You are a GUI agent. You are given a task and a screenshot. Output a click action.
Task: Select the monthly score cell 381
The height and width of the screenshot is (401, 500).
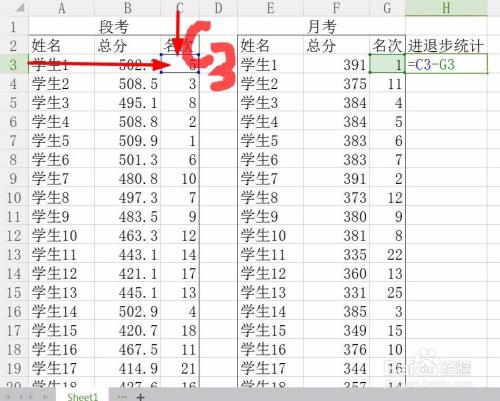point(336,235)
